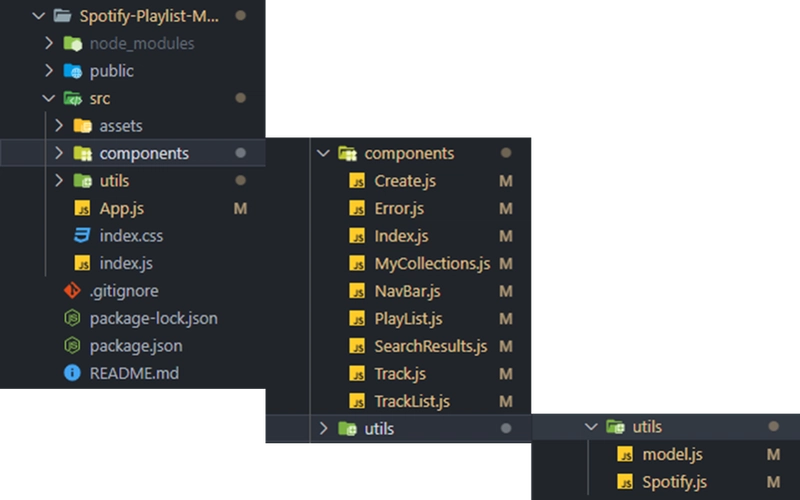Click the JS icon beside model.js

(625, 454)
